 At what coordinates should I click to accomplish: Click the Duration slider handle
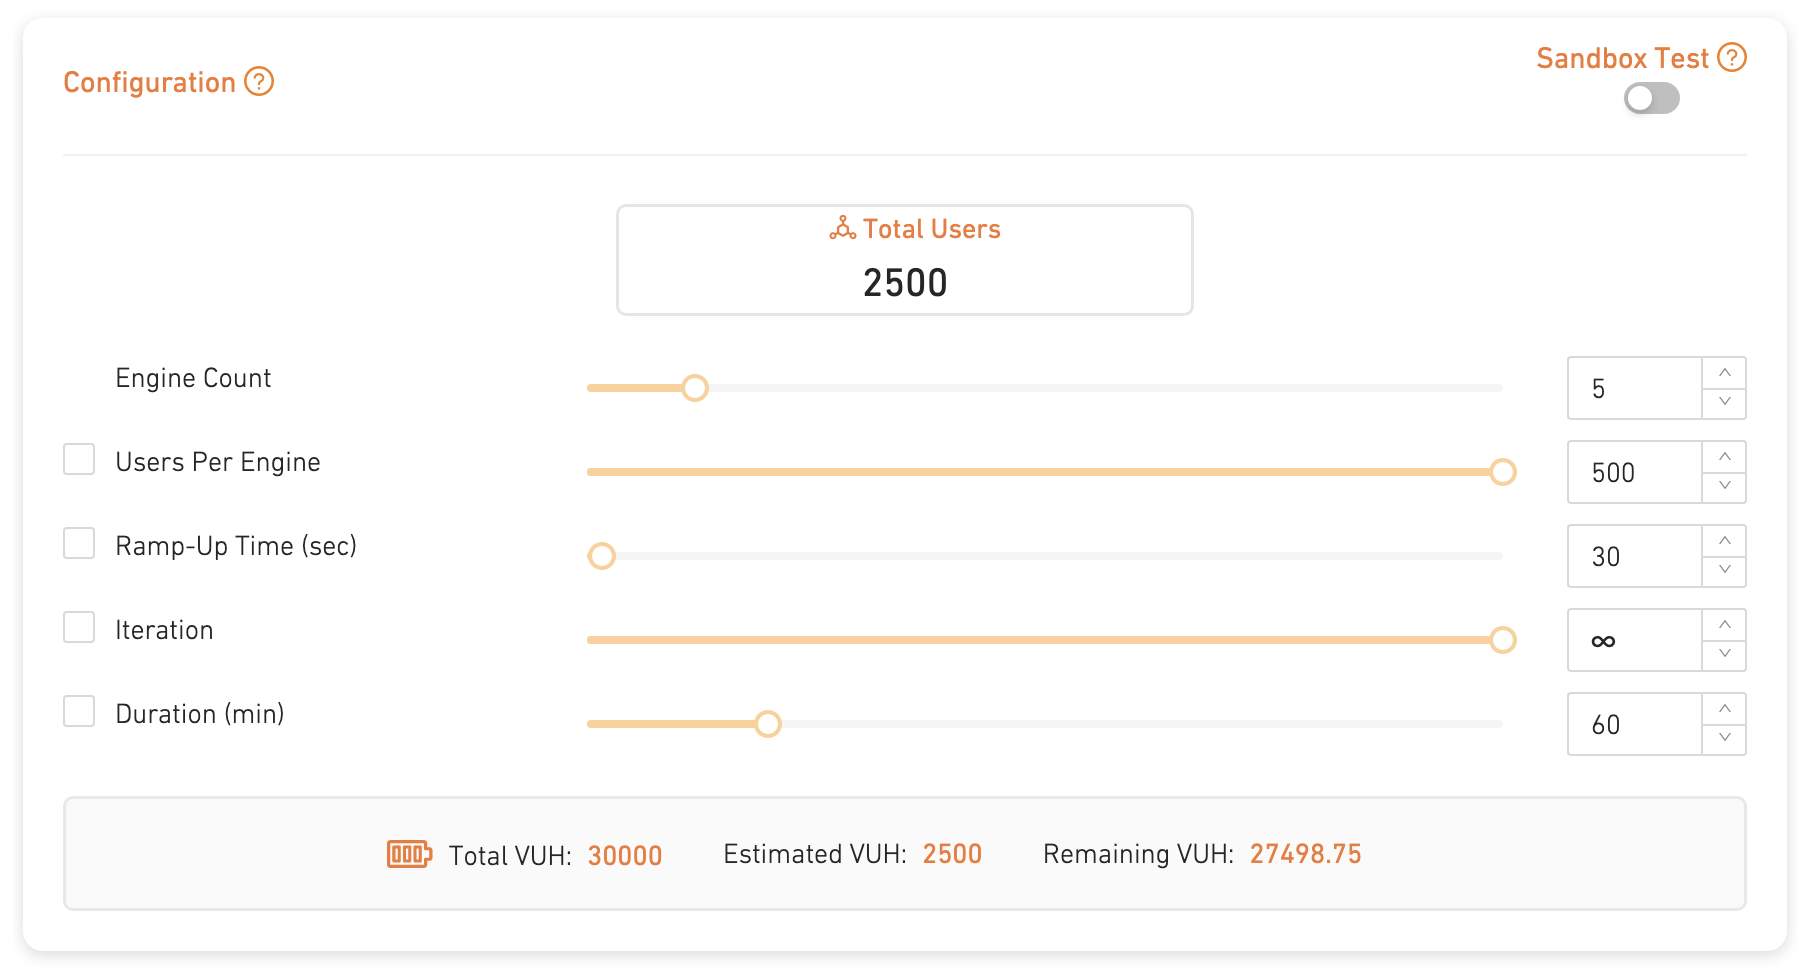pyautogui.click(x=768, y=724)
